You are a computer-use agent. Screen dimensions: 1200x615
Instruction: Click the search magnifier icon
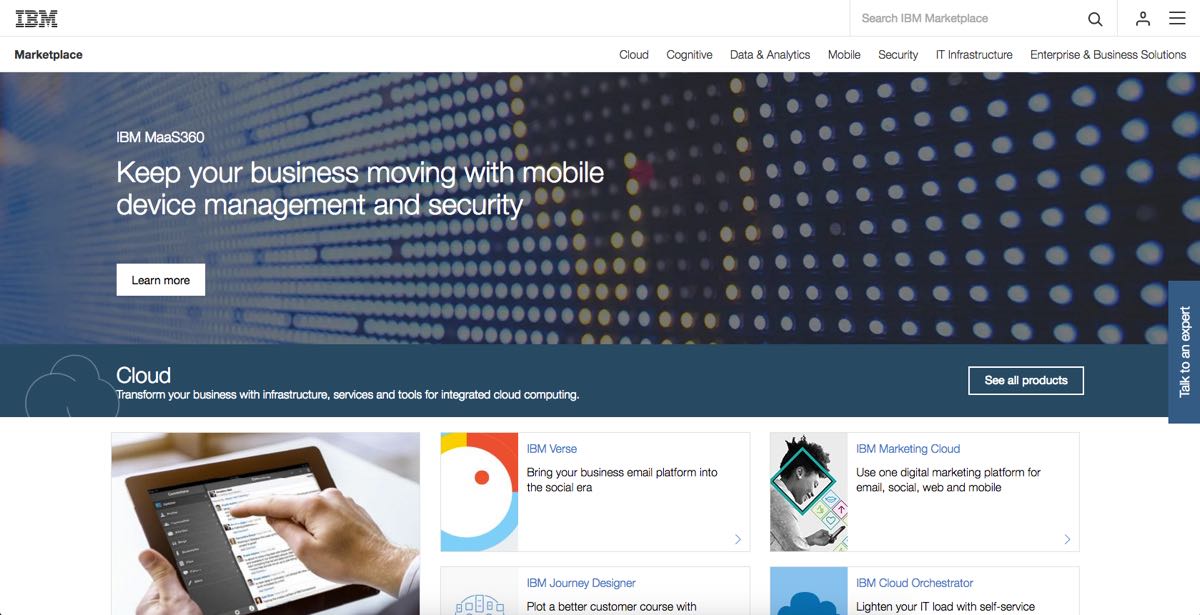(1095, 19)
